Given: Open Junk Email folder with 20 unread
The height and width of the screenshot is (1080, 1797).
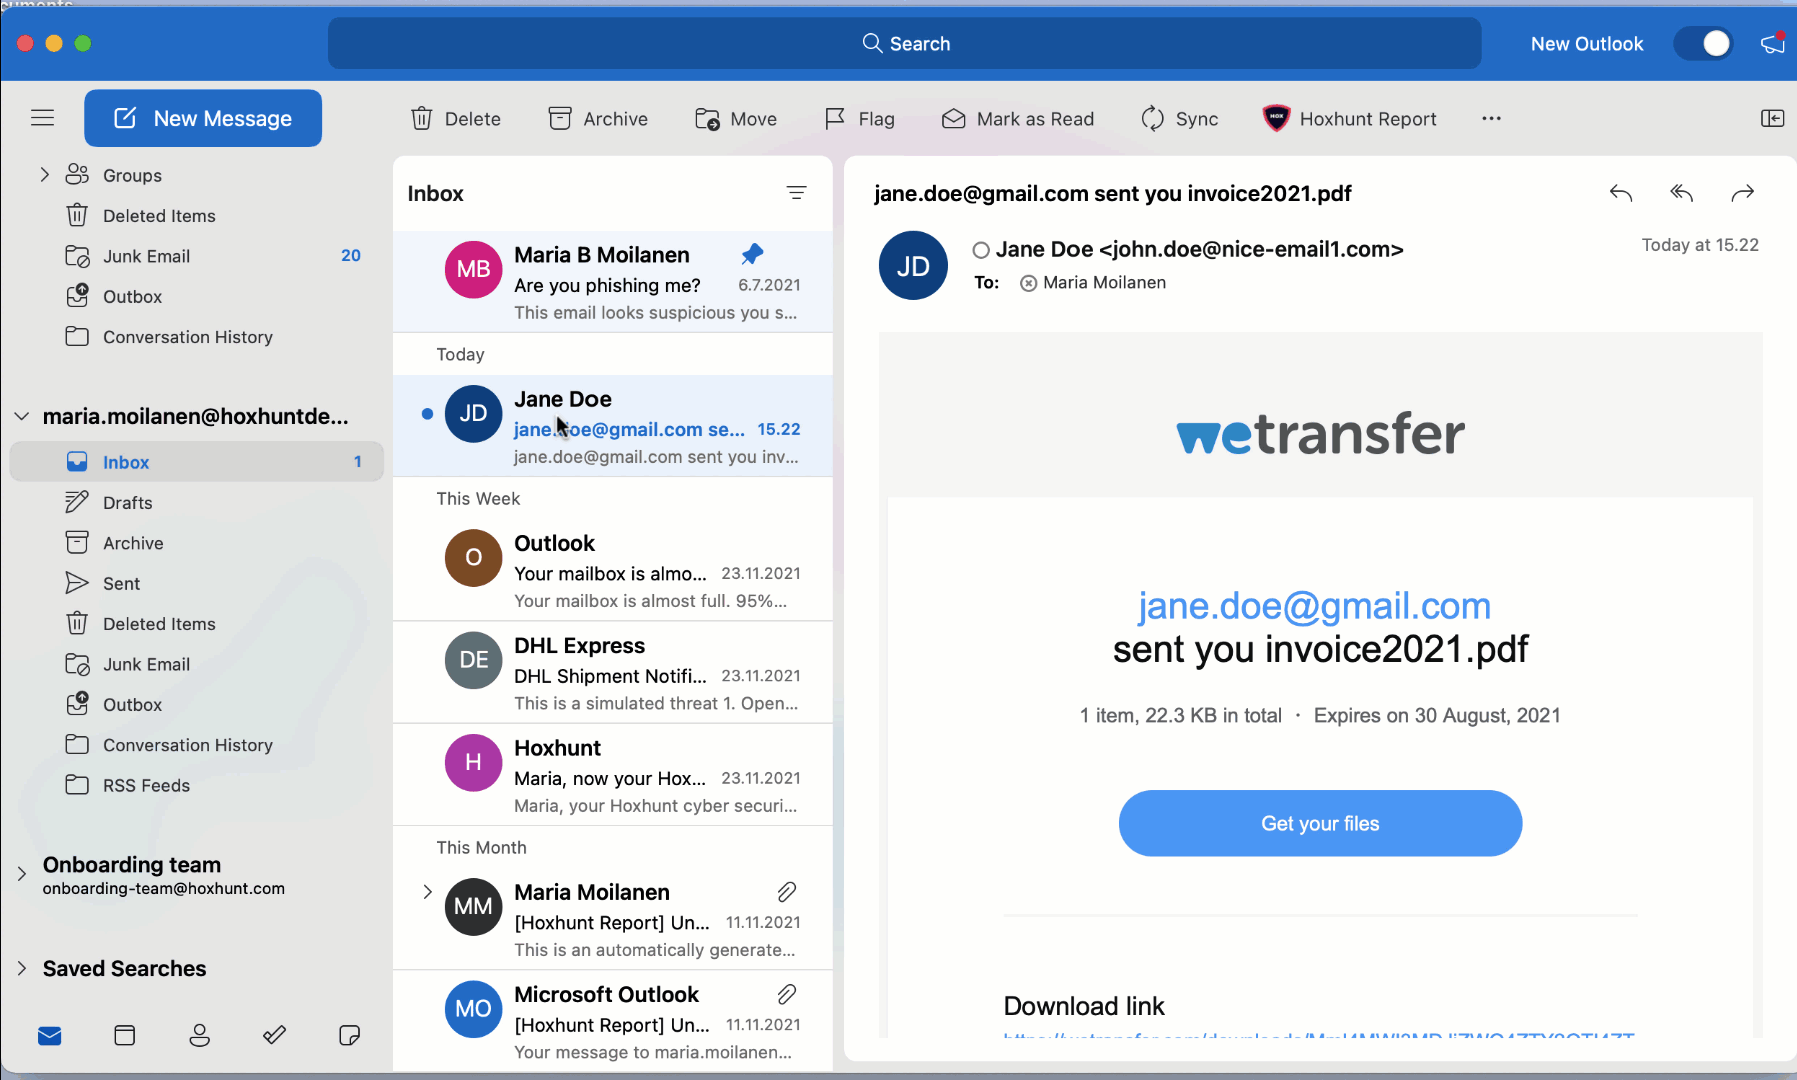Looking at the screenshot, I should tap(197, 256).
